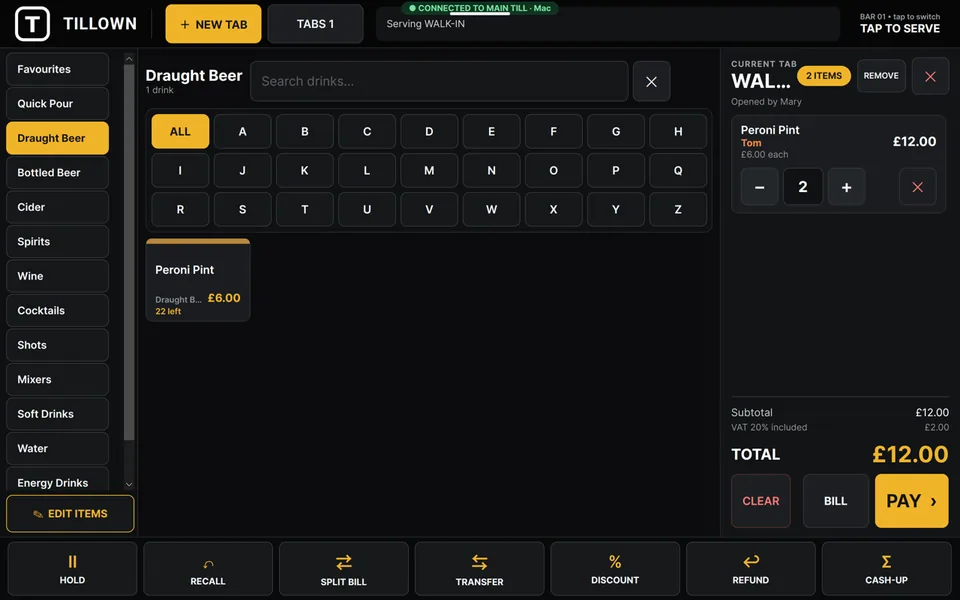This screenshot has width=960, height=600.
Task: Open Transfer function
Action: (479, 569)
